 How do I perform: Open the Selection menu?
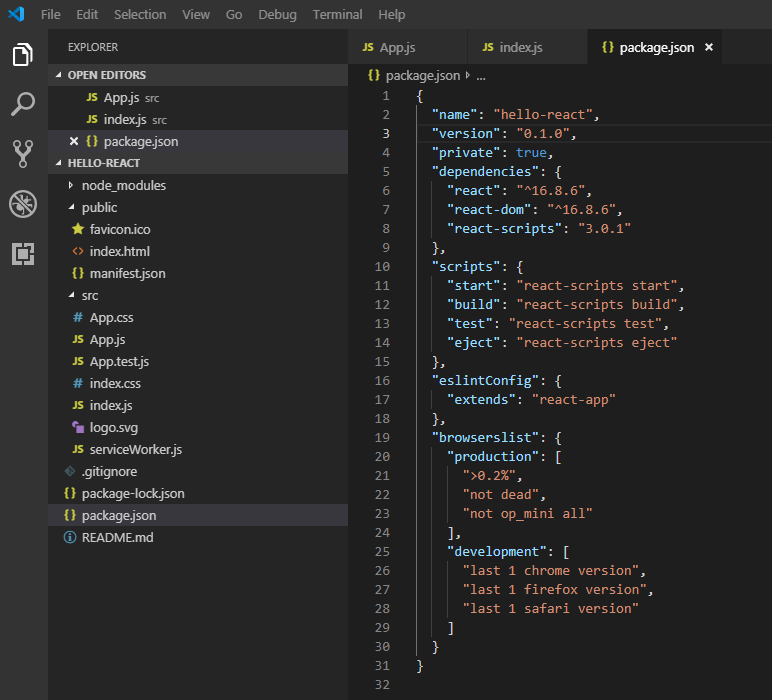pos(140,15)
